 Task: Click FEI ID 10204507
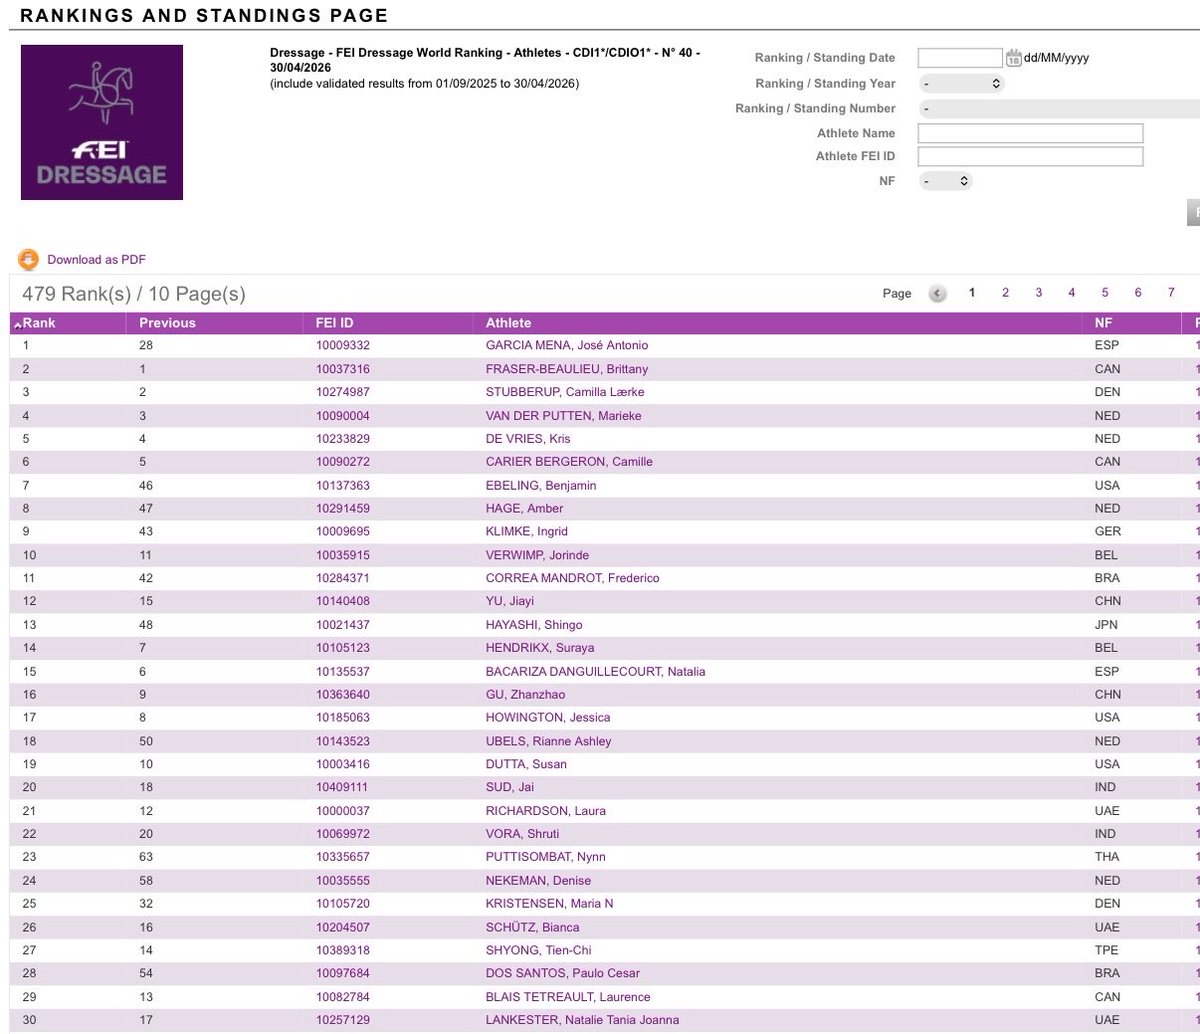343,927
